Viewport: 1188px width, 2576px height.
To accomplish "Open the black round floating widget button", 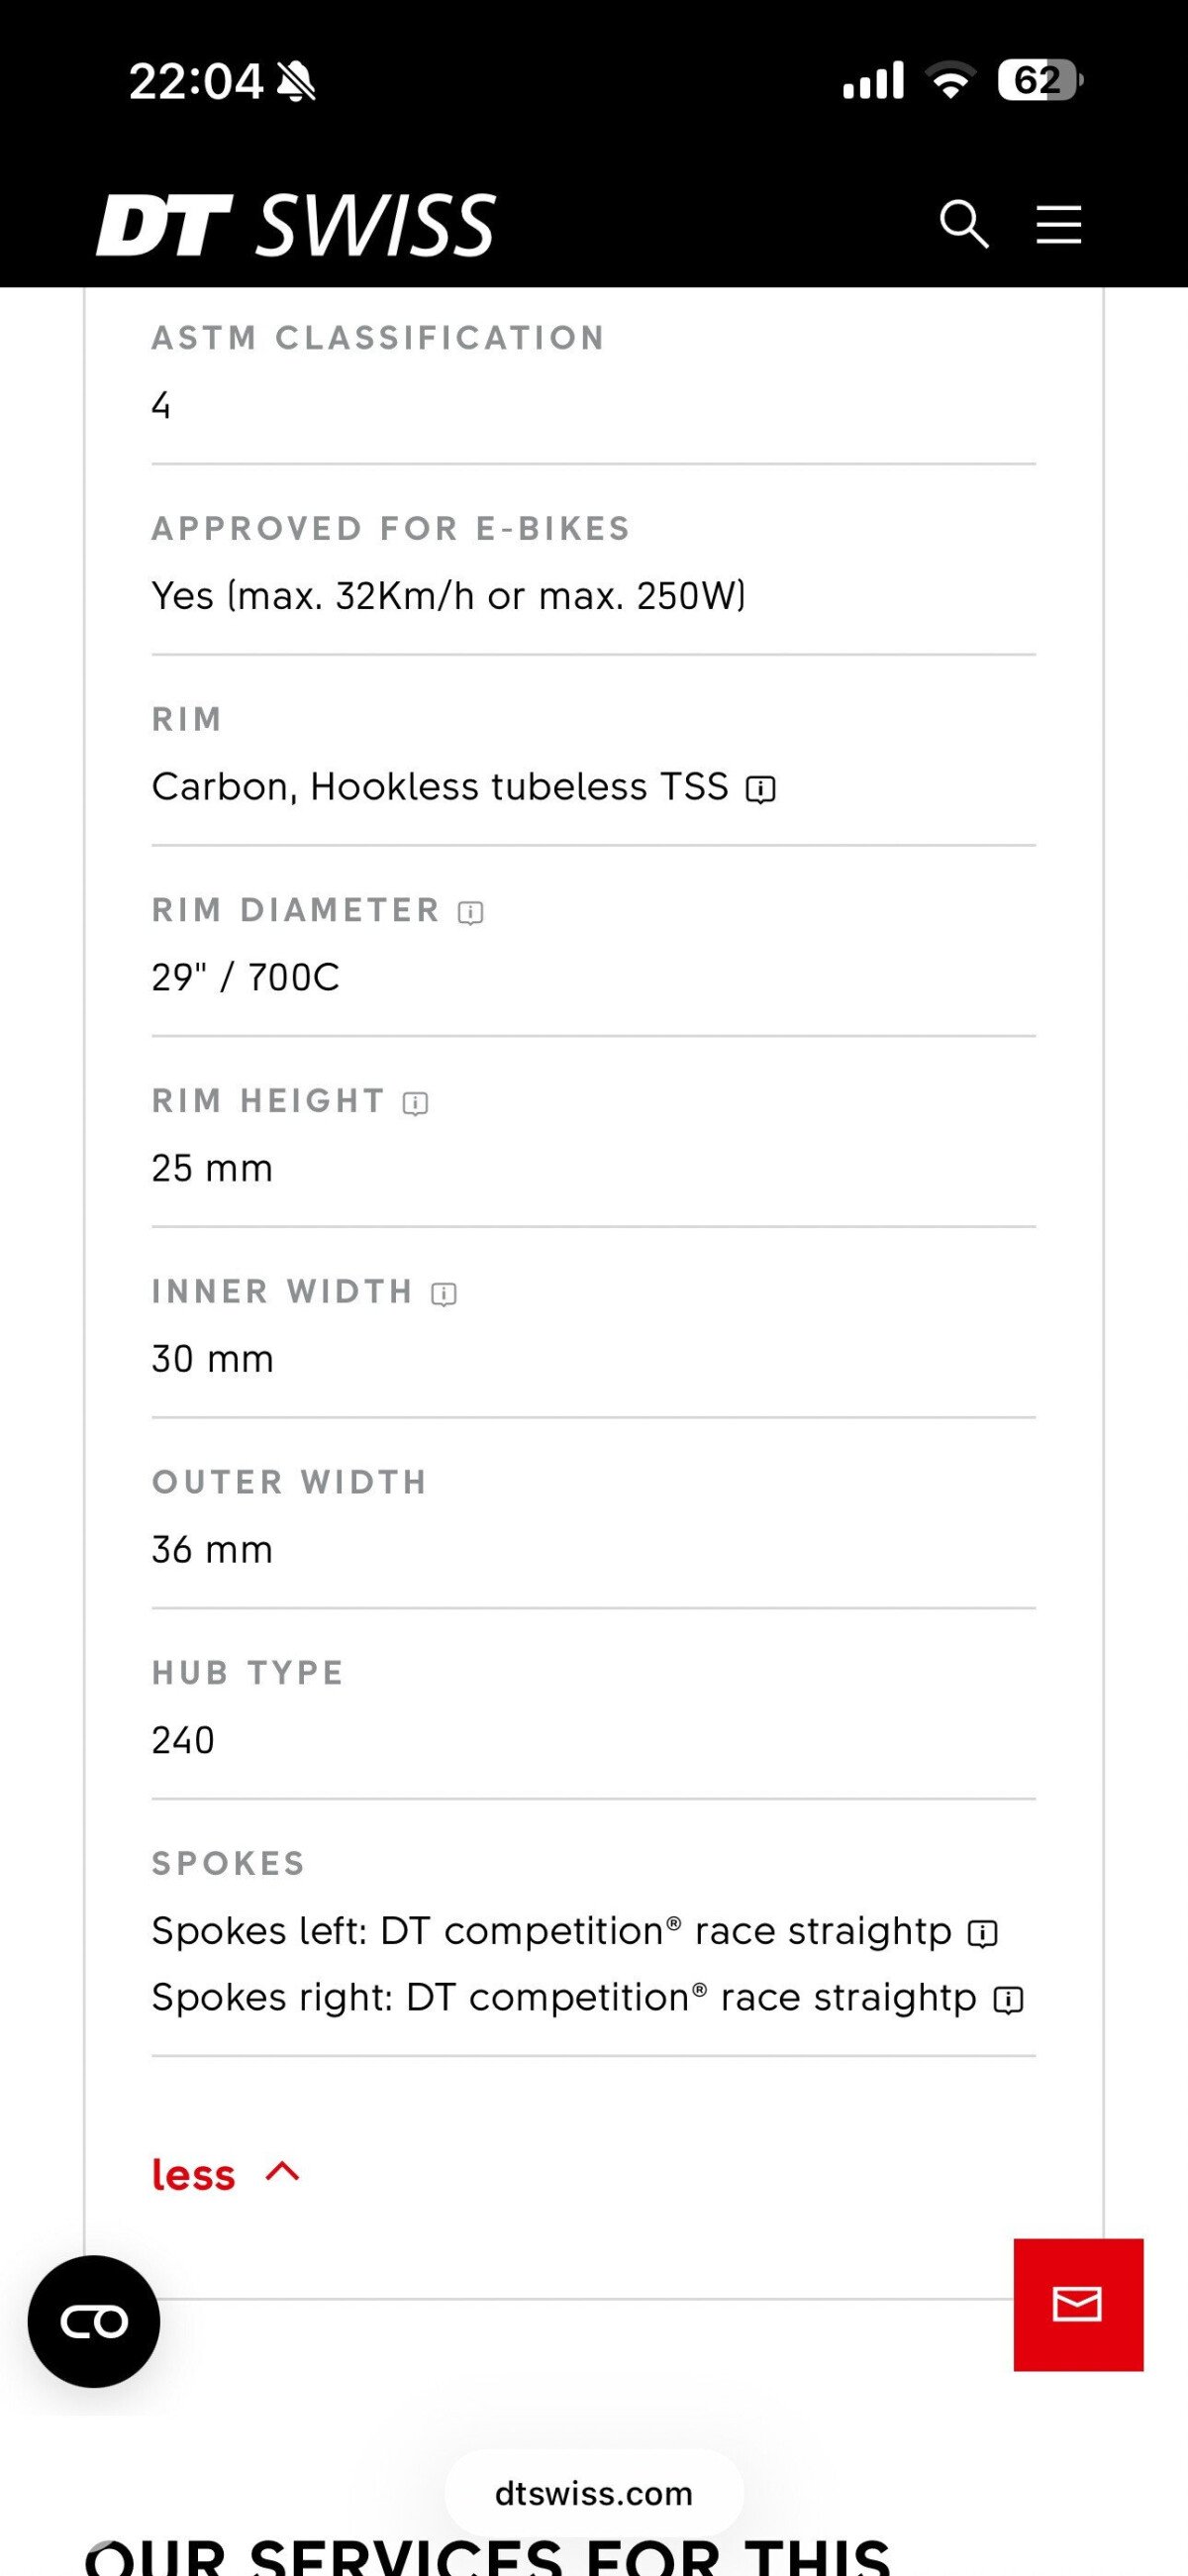I will (x=94, y=2321).
